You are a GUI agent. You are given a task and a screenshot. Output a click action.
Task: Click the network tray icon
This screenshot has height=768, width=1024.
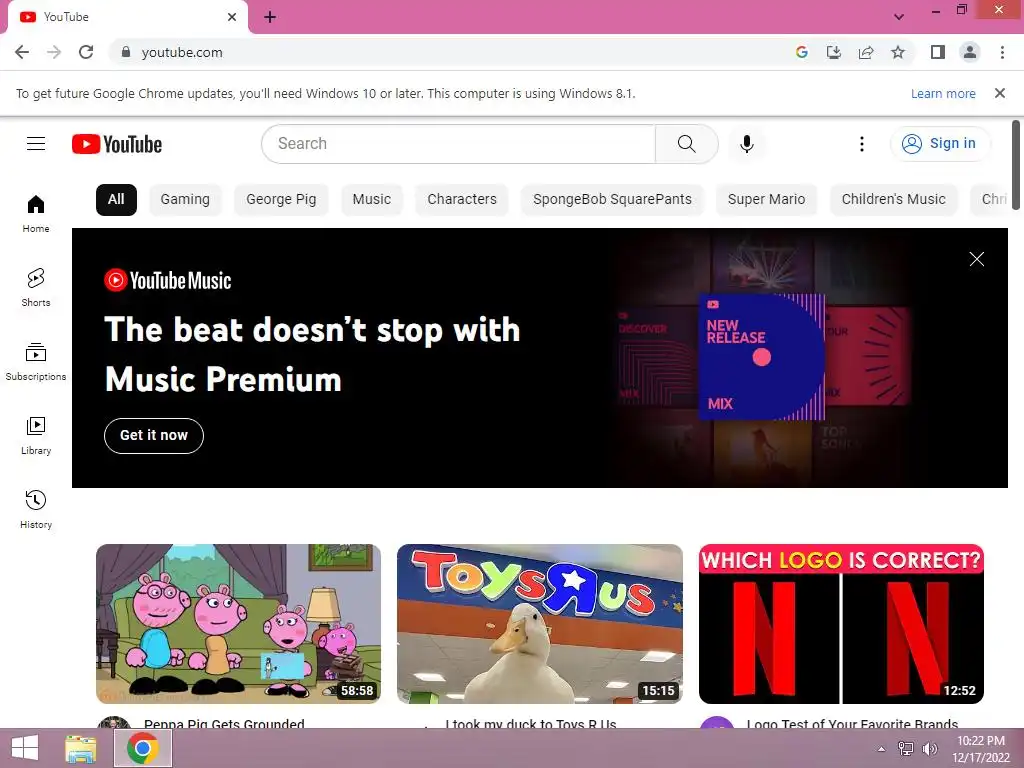(906, 749)
